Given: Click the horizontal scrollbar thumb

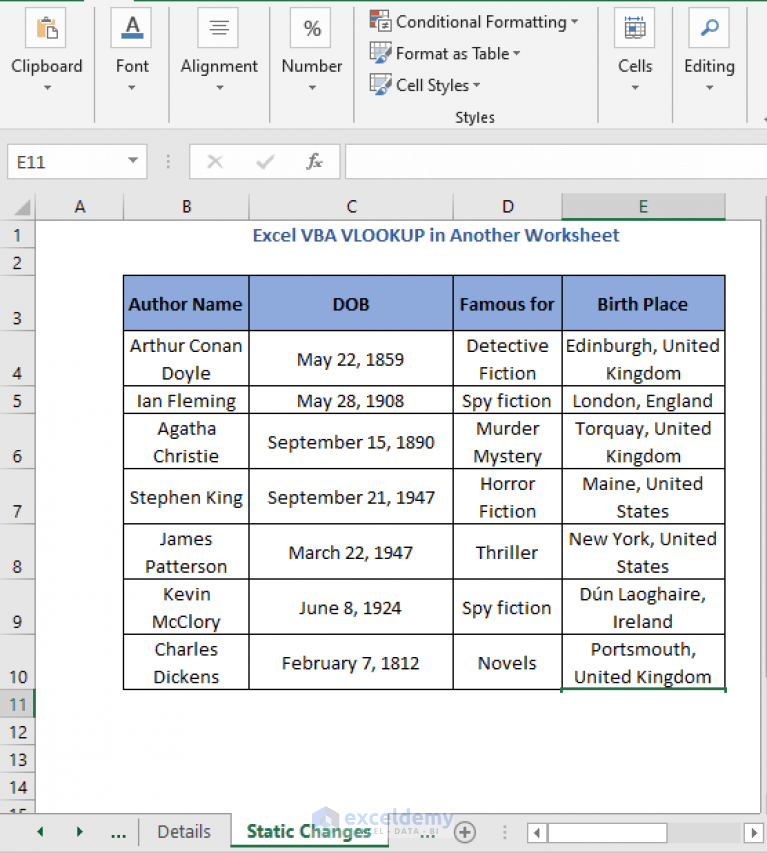Looking at the screenshot, I should (607, 832).
